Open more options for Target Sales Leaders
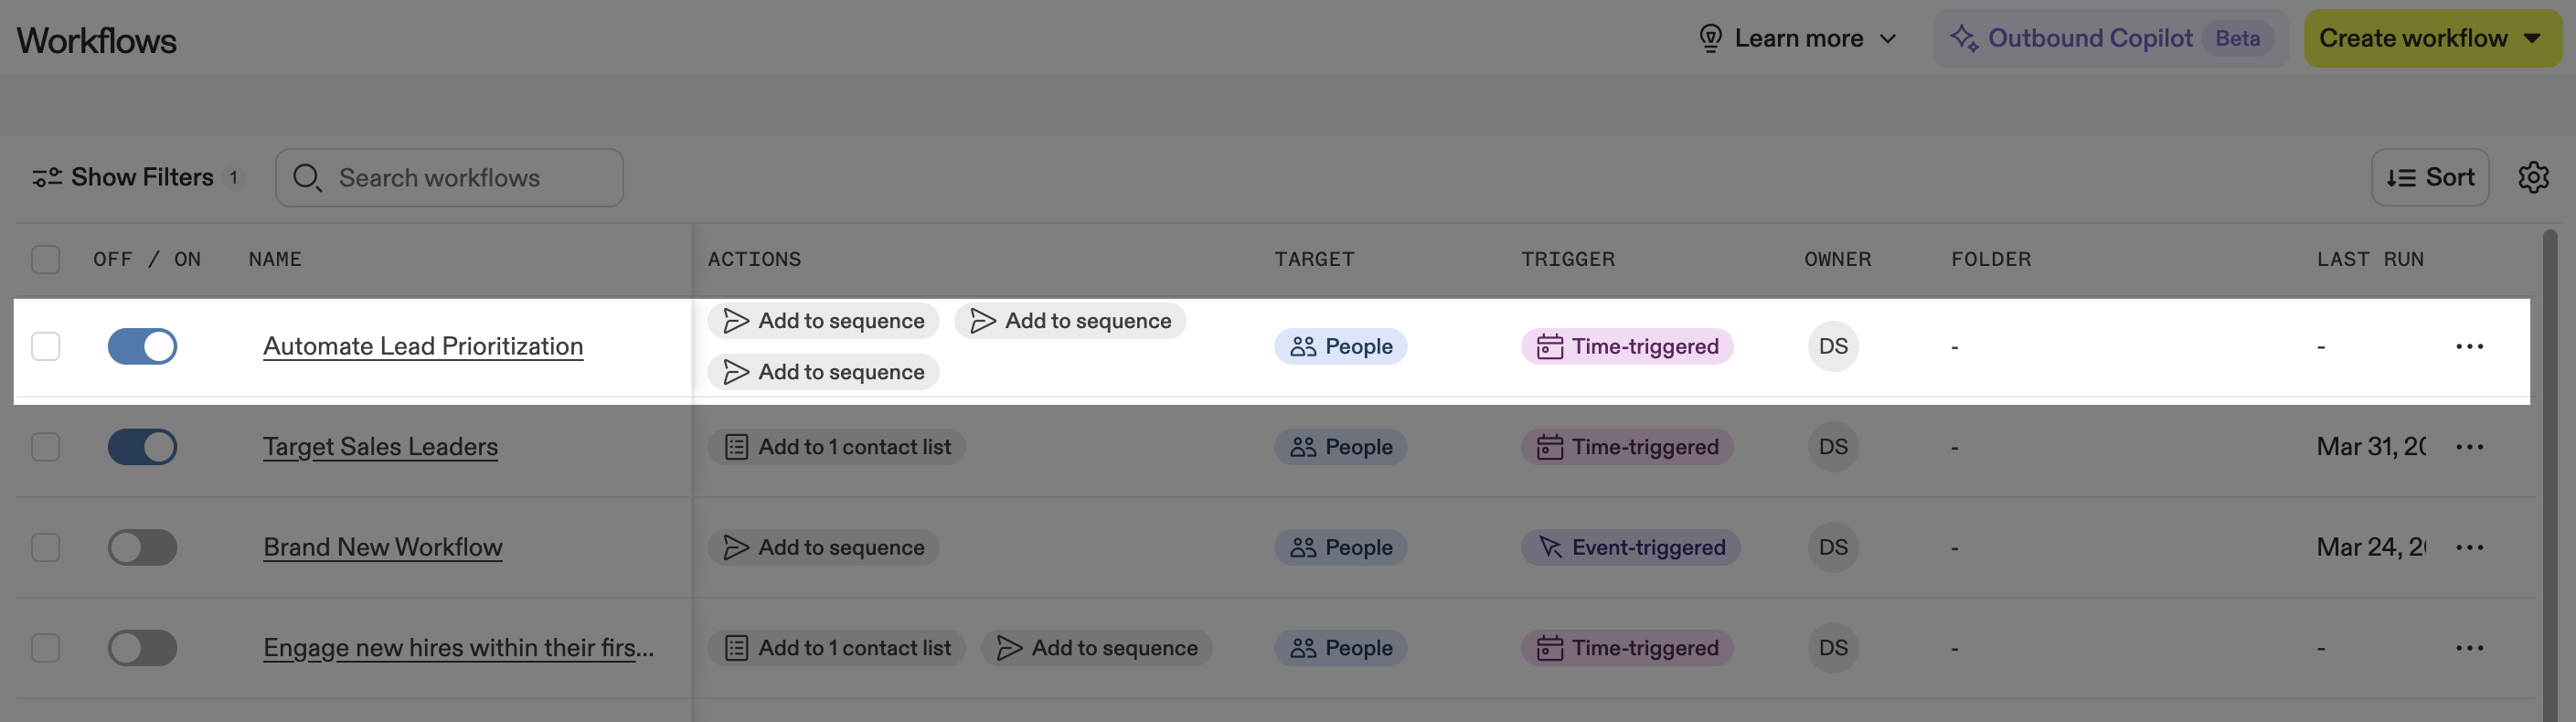This screenshot has height=722, width=2576. [x=2468, y=447]
